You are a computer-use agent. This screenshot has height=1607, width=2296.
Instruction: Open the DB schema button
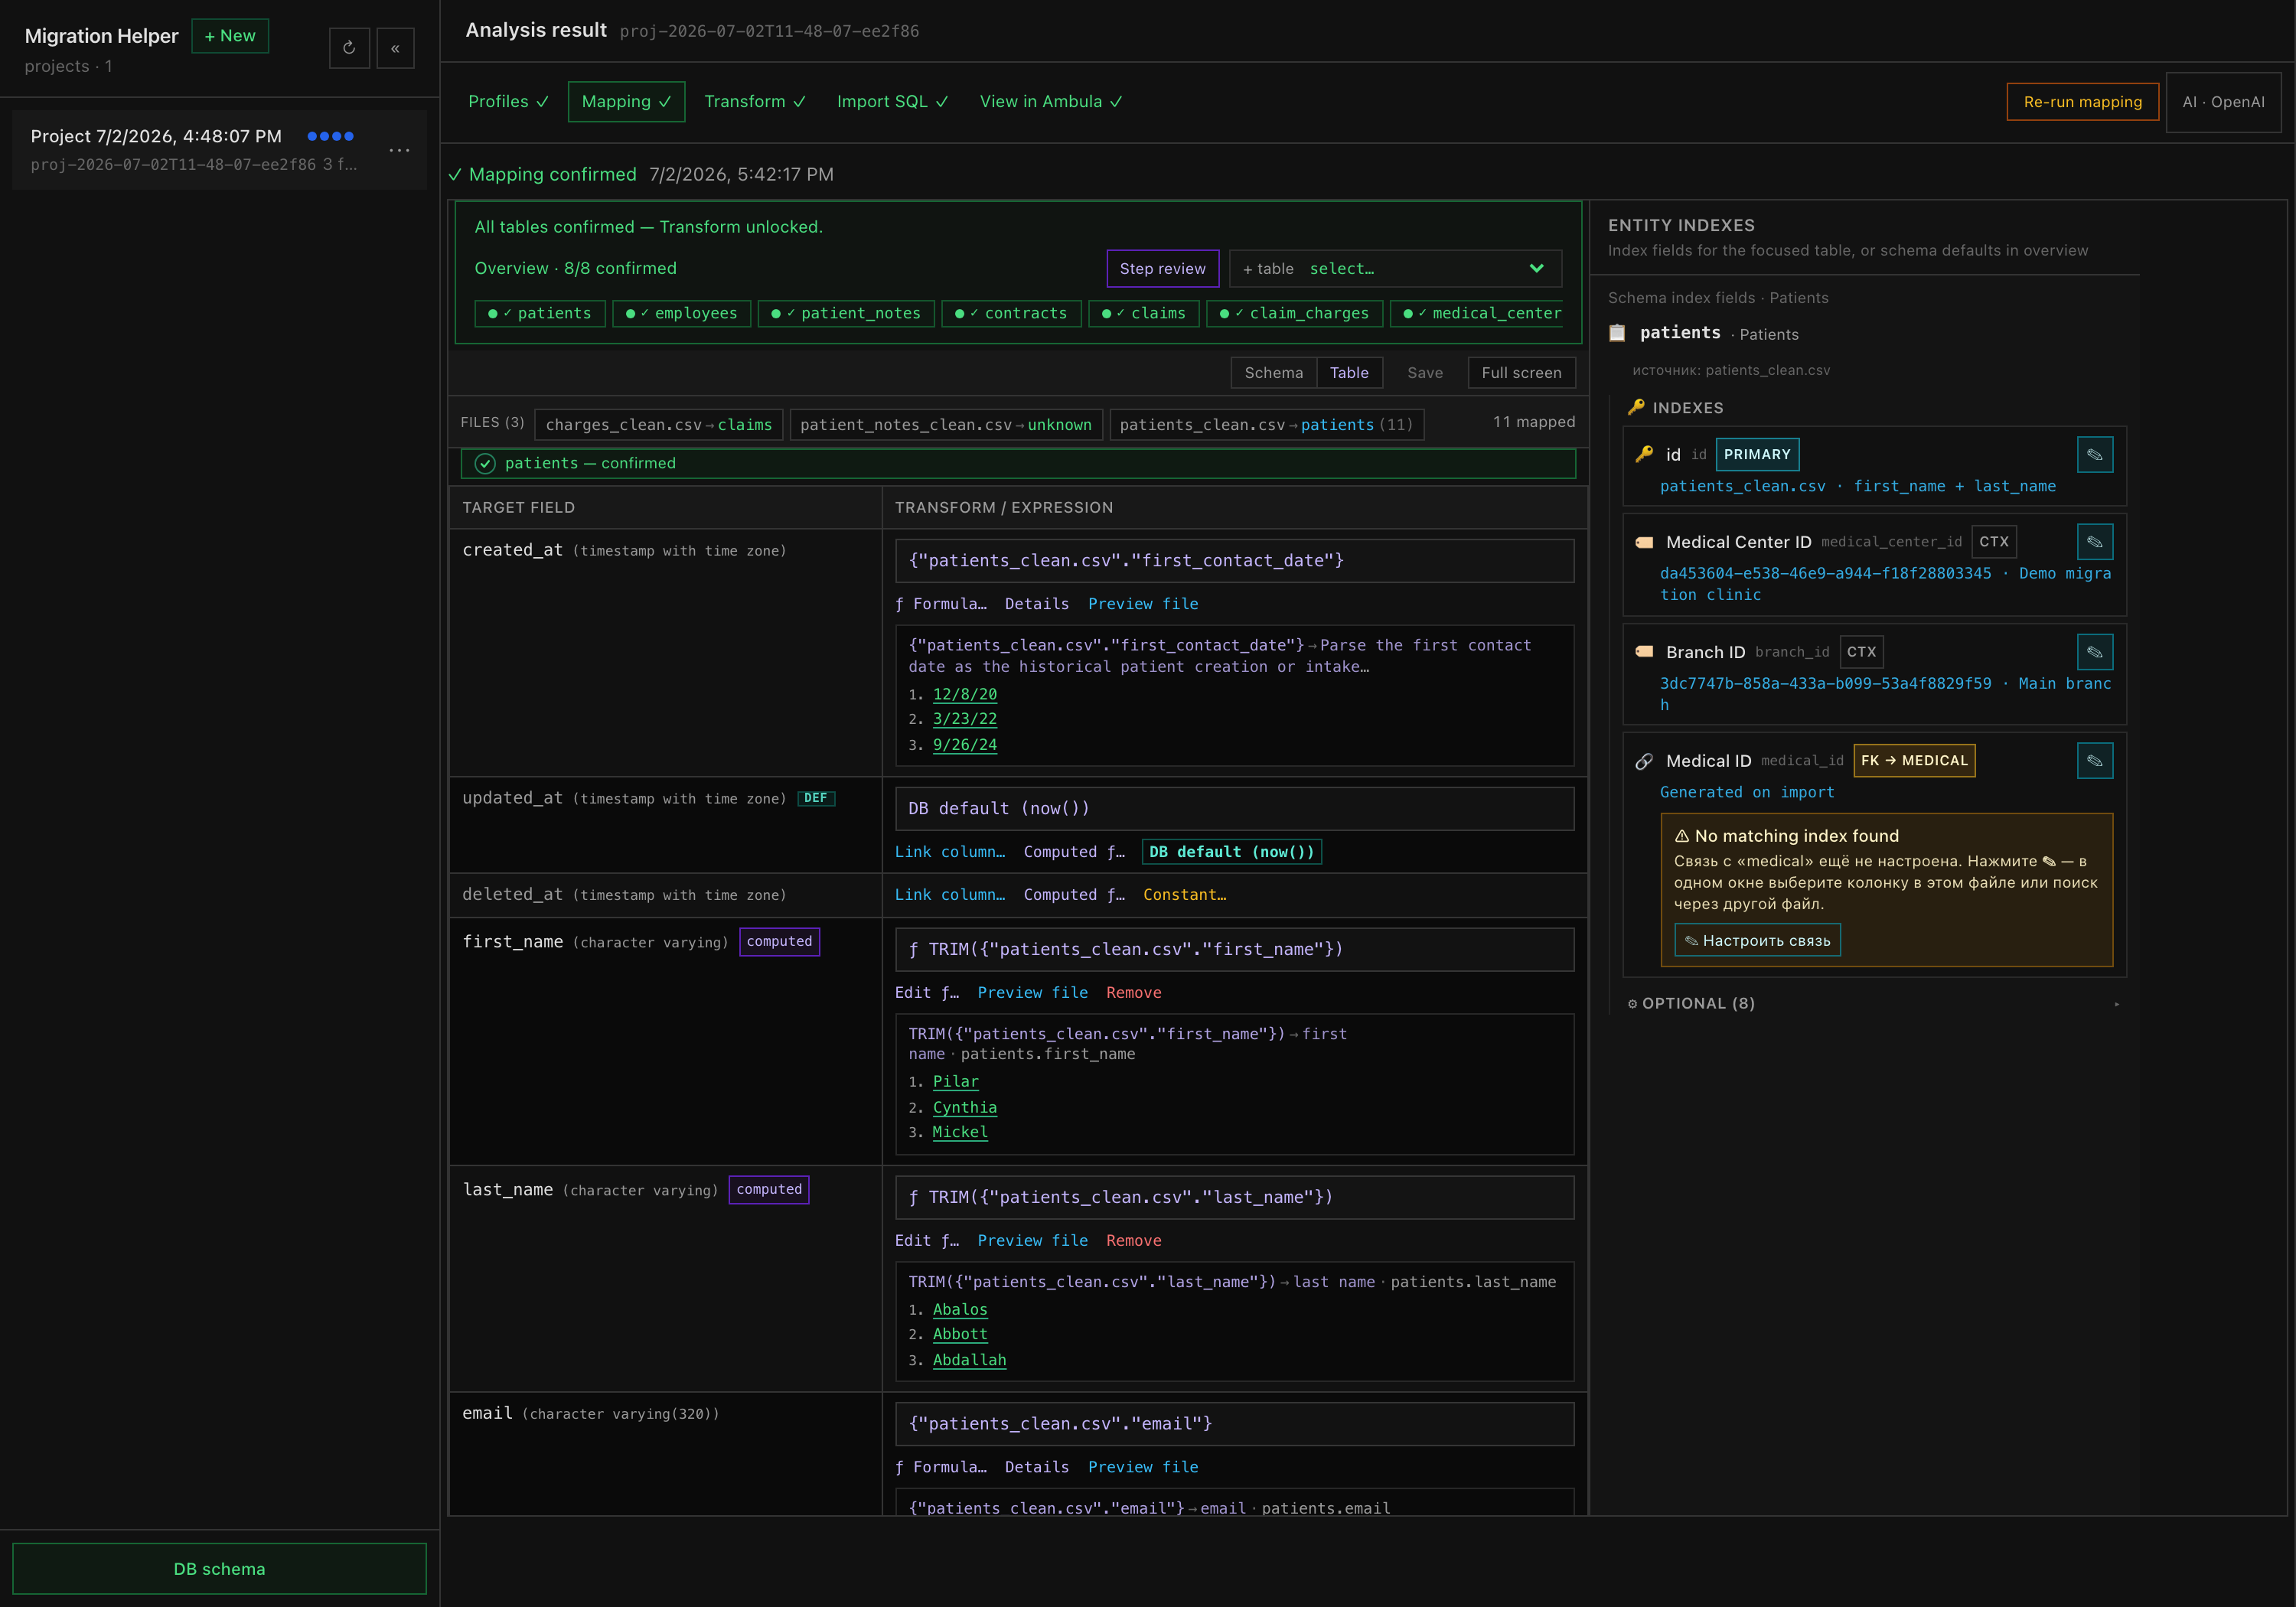(x=219, y=1569)
